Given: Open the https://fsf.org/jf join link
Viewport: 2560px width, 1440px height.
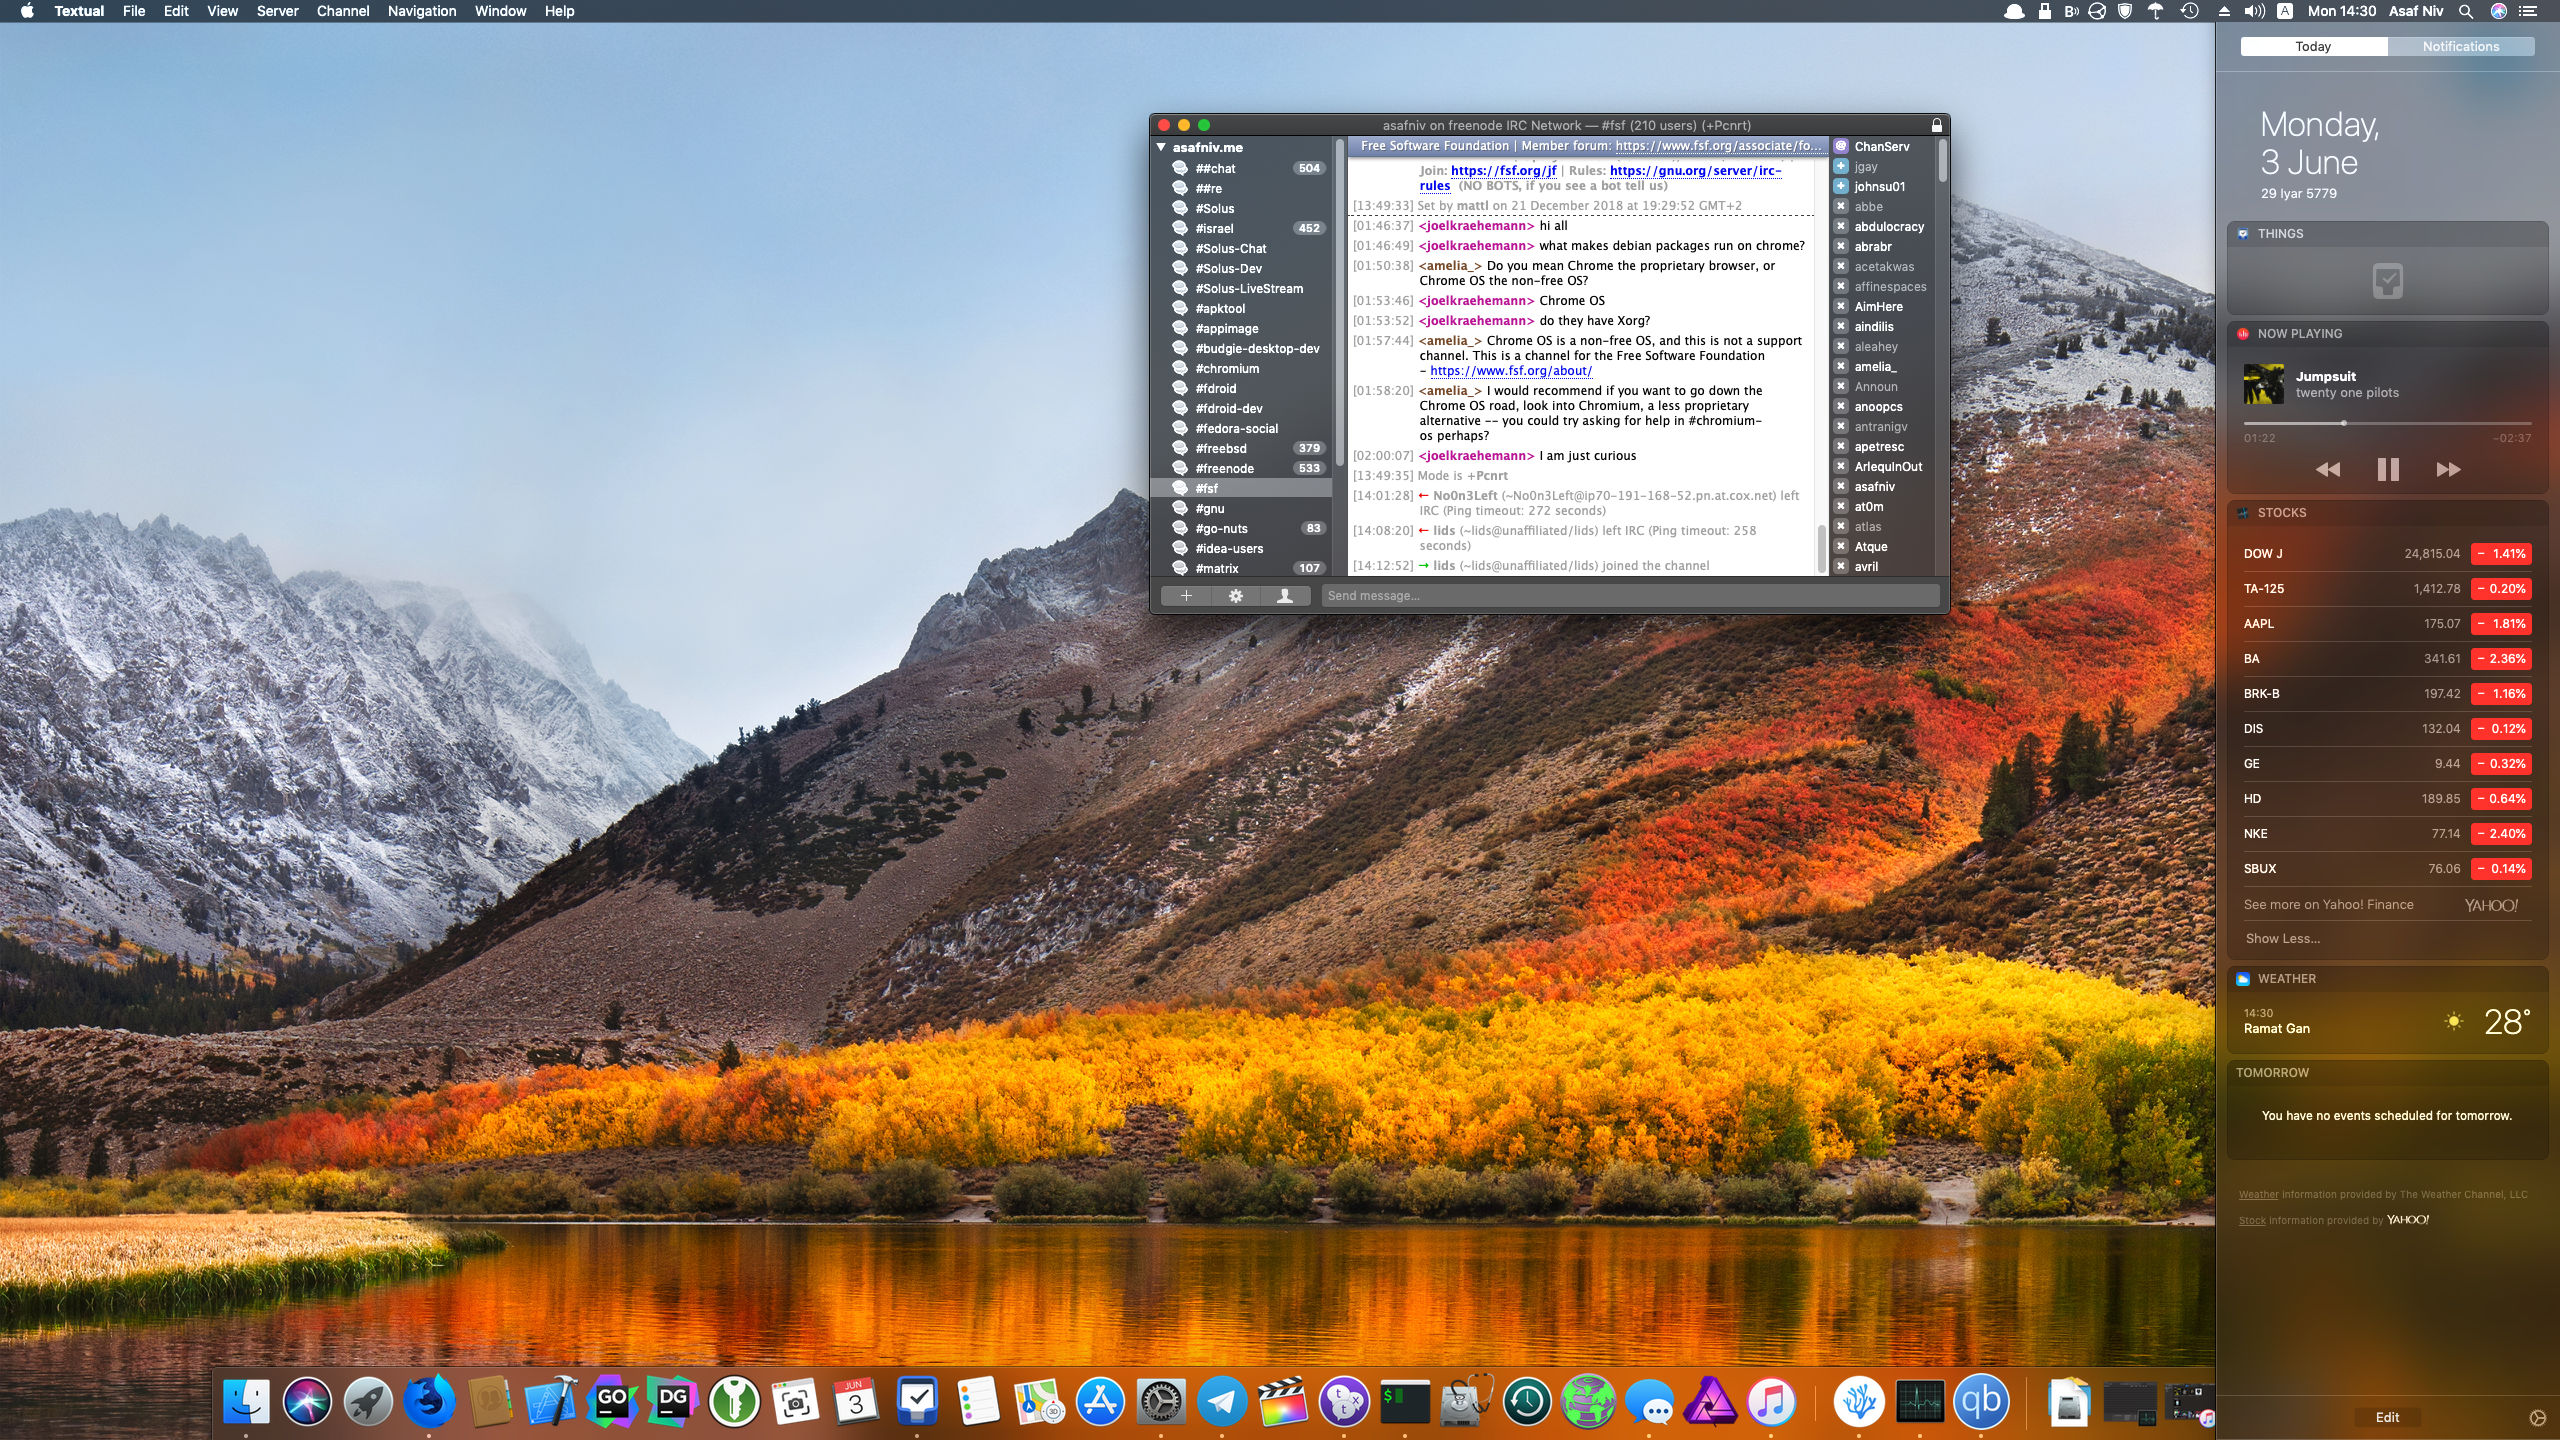Looking at the screenshot, I should tap(1503, 171).
